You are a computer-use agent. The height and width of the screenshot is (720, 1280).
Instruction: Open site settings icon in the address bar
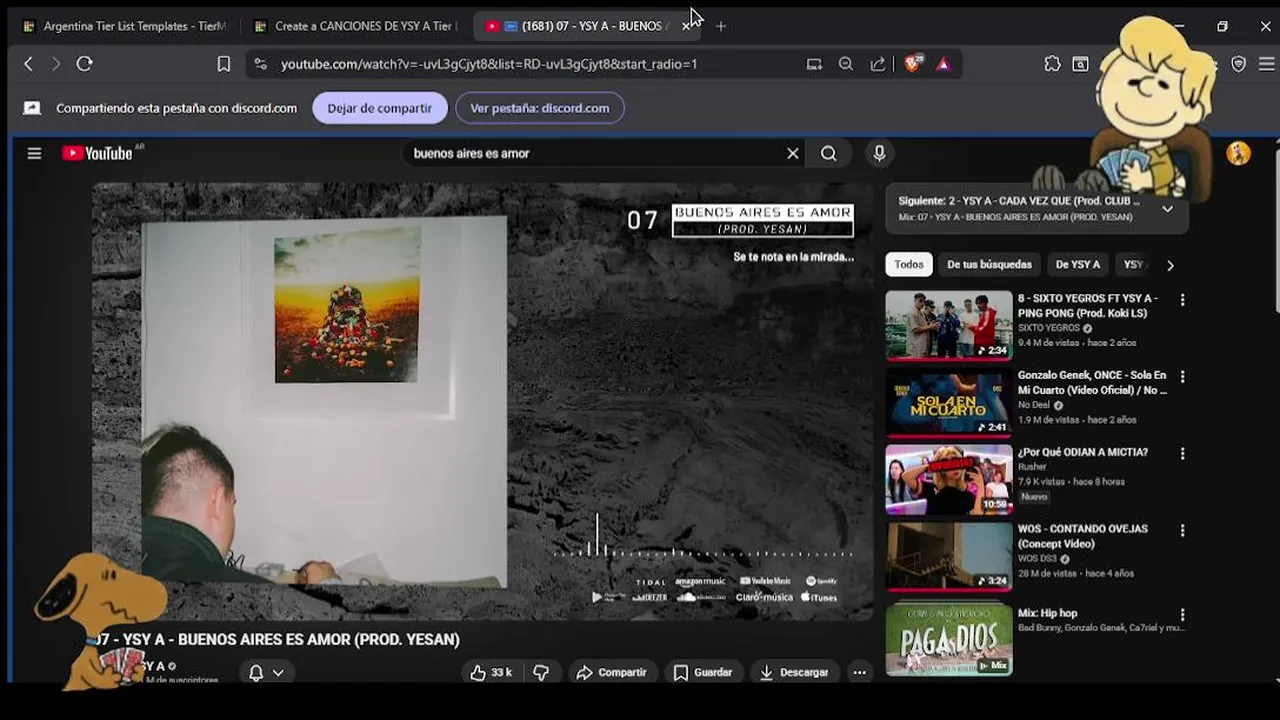point(260,64)
